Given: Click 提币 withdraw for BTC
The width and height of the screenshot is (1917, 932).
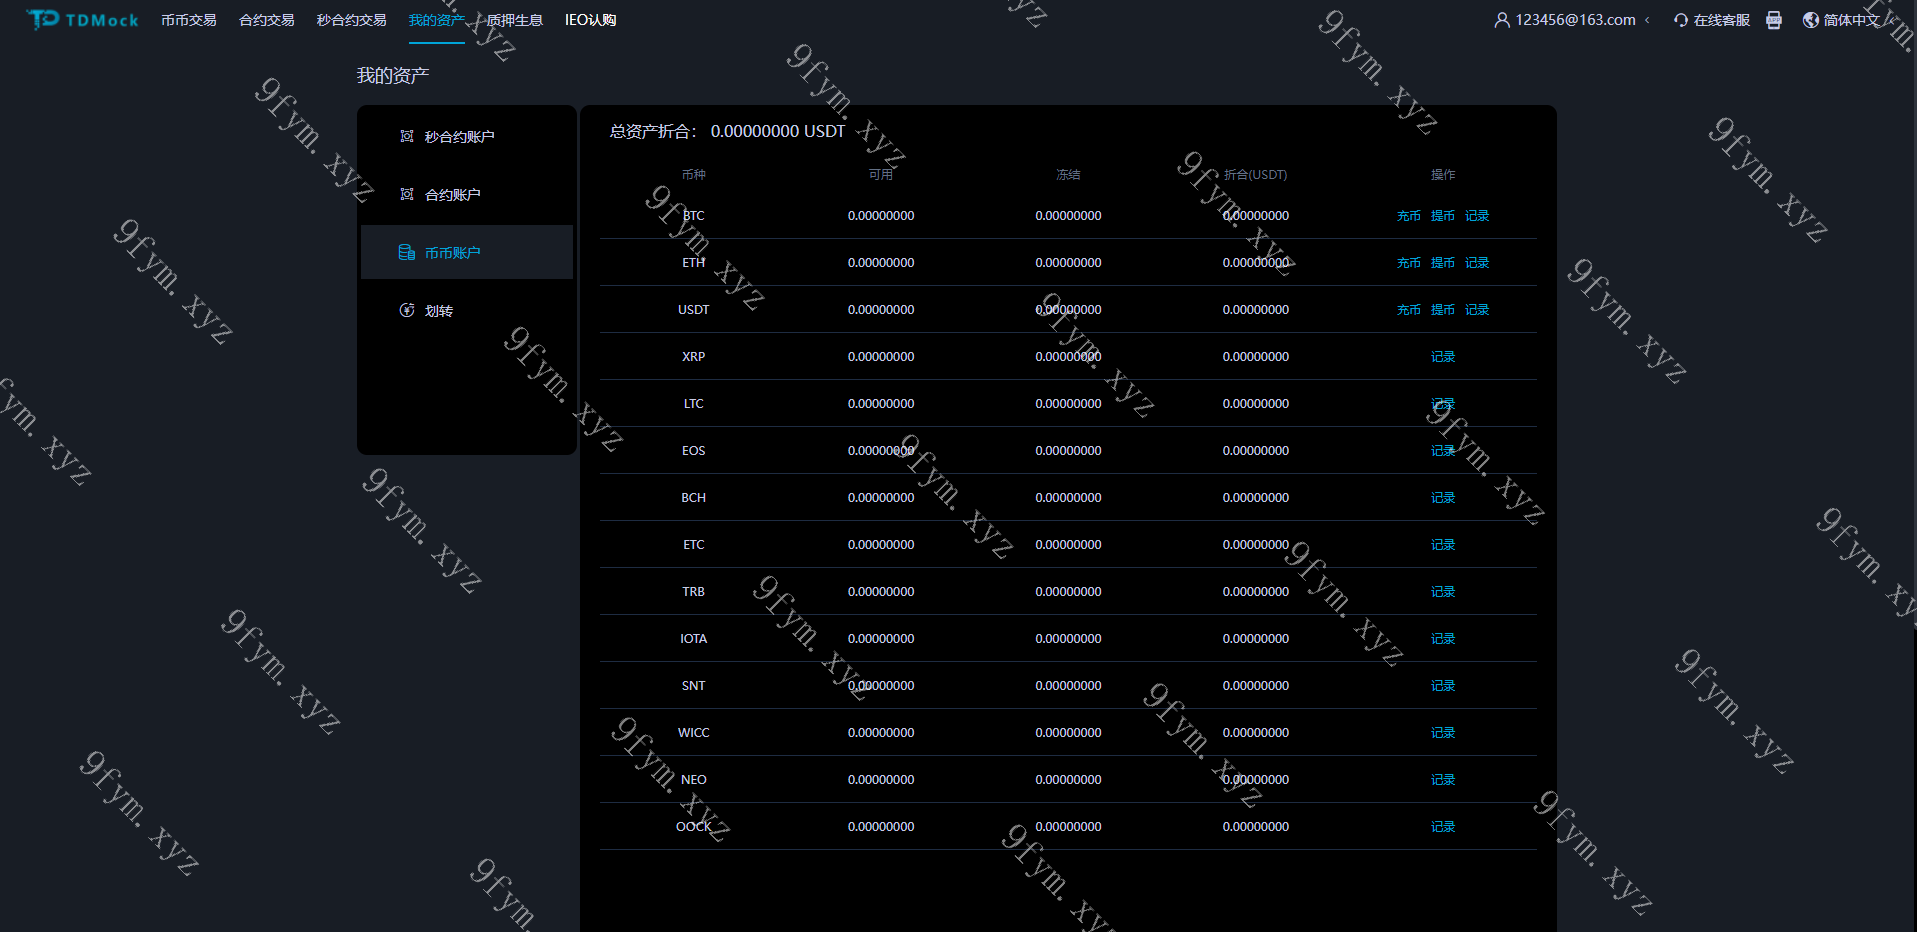Looking at the screenshot, I should (1443, 216).
